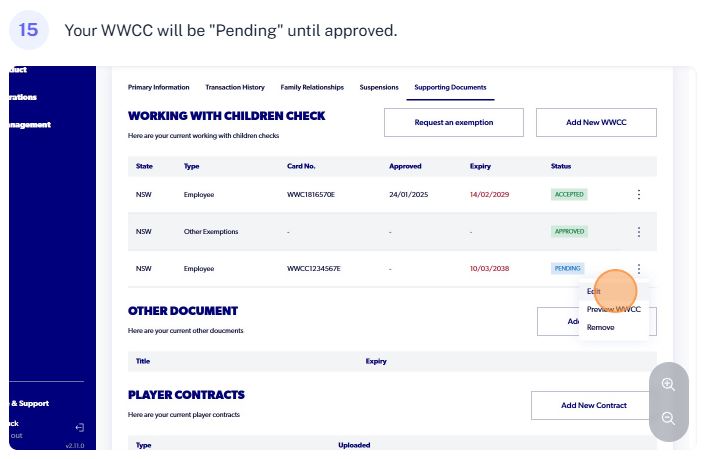This screenshot has width=707, height=459.
Task: Select the Supporting Documents tab
Action: tap(450, 87)
